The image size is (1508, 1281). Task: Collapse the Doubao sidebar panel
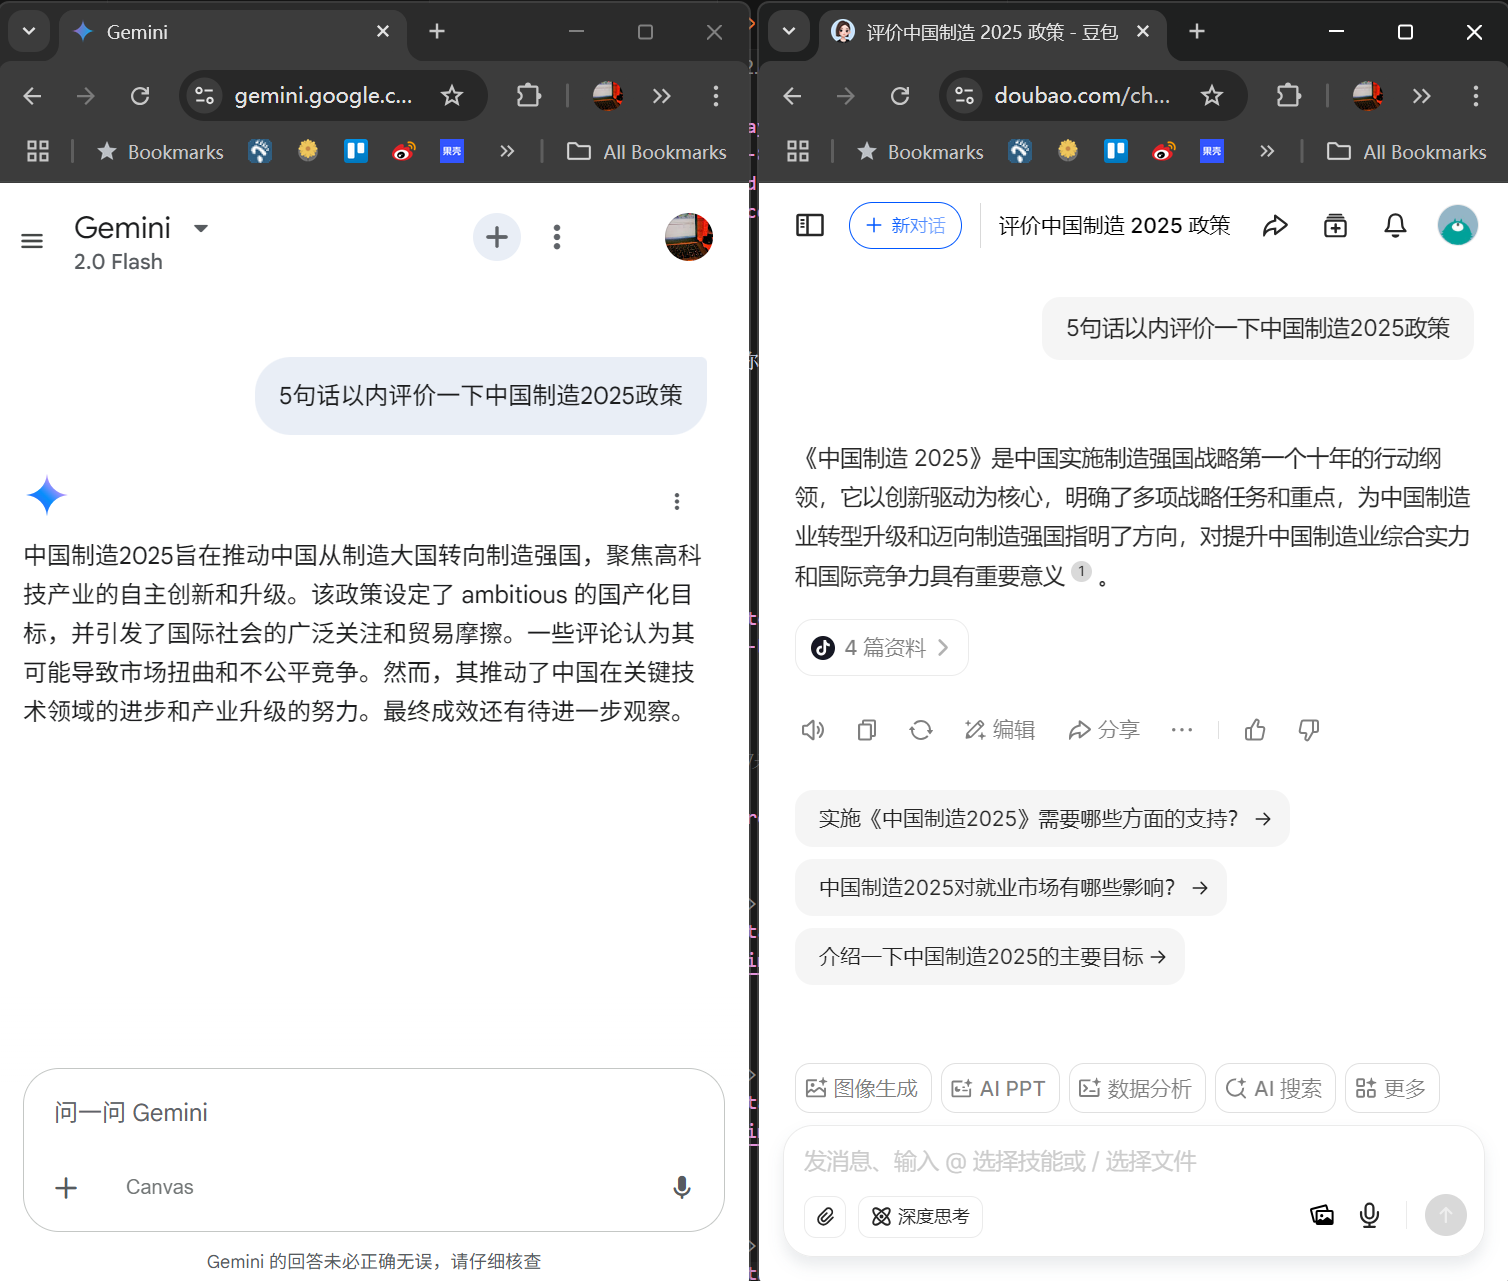pyautogui.click(x=809, y=225)
